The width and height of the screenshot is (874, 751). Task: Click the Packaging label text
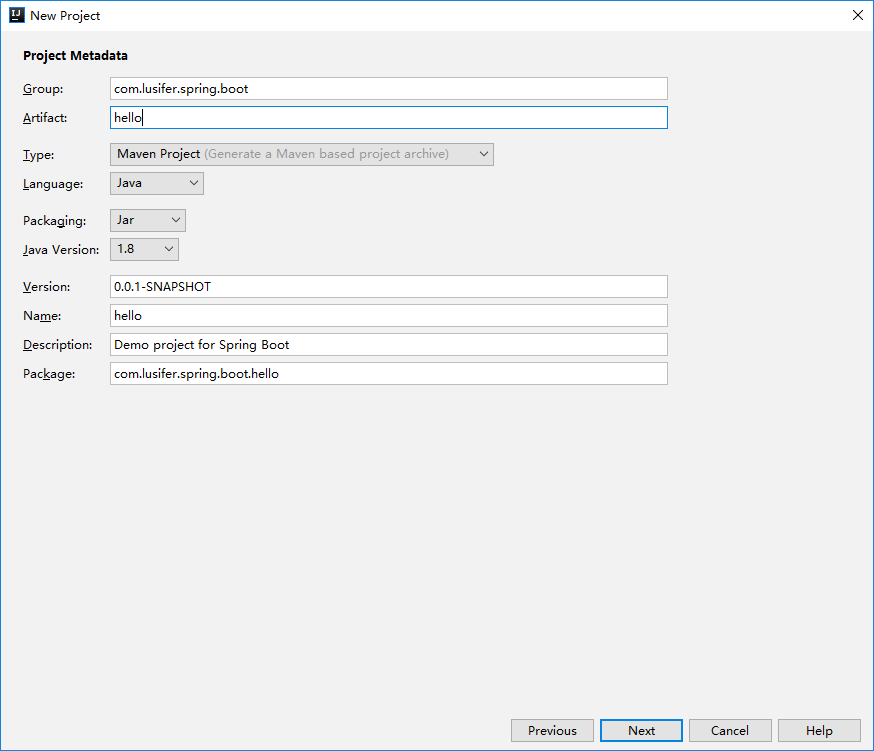[55, 221]
